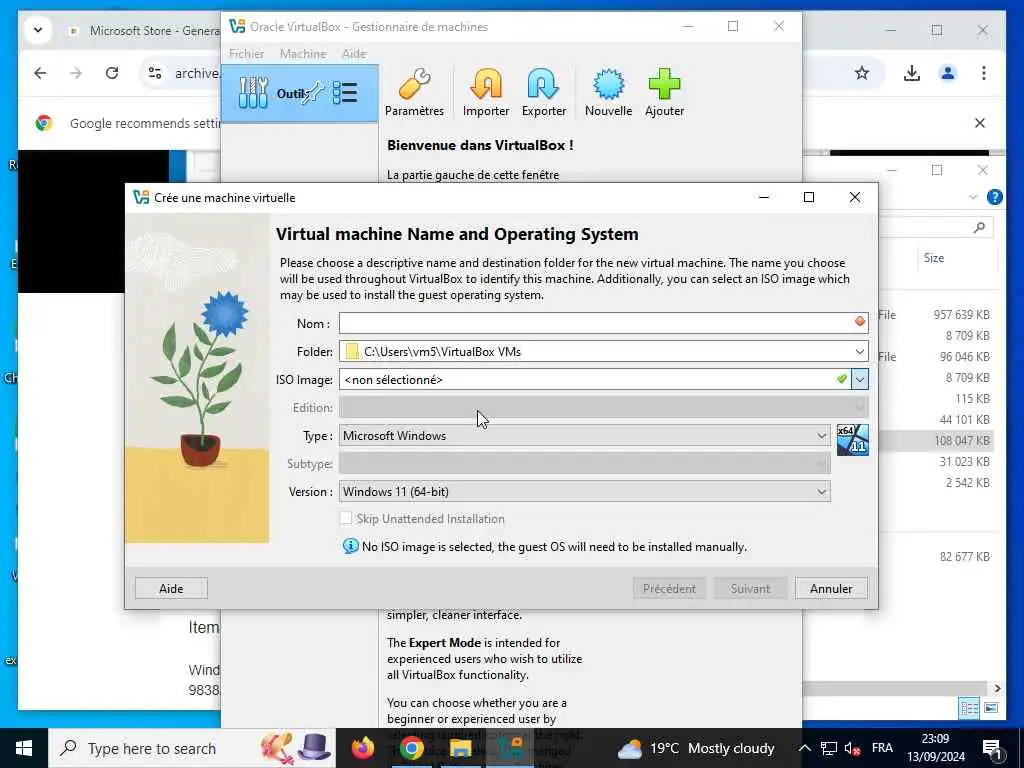Select the 957 639 KB file row
This screenshot has width=1024, height=768.
936,315
